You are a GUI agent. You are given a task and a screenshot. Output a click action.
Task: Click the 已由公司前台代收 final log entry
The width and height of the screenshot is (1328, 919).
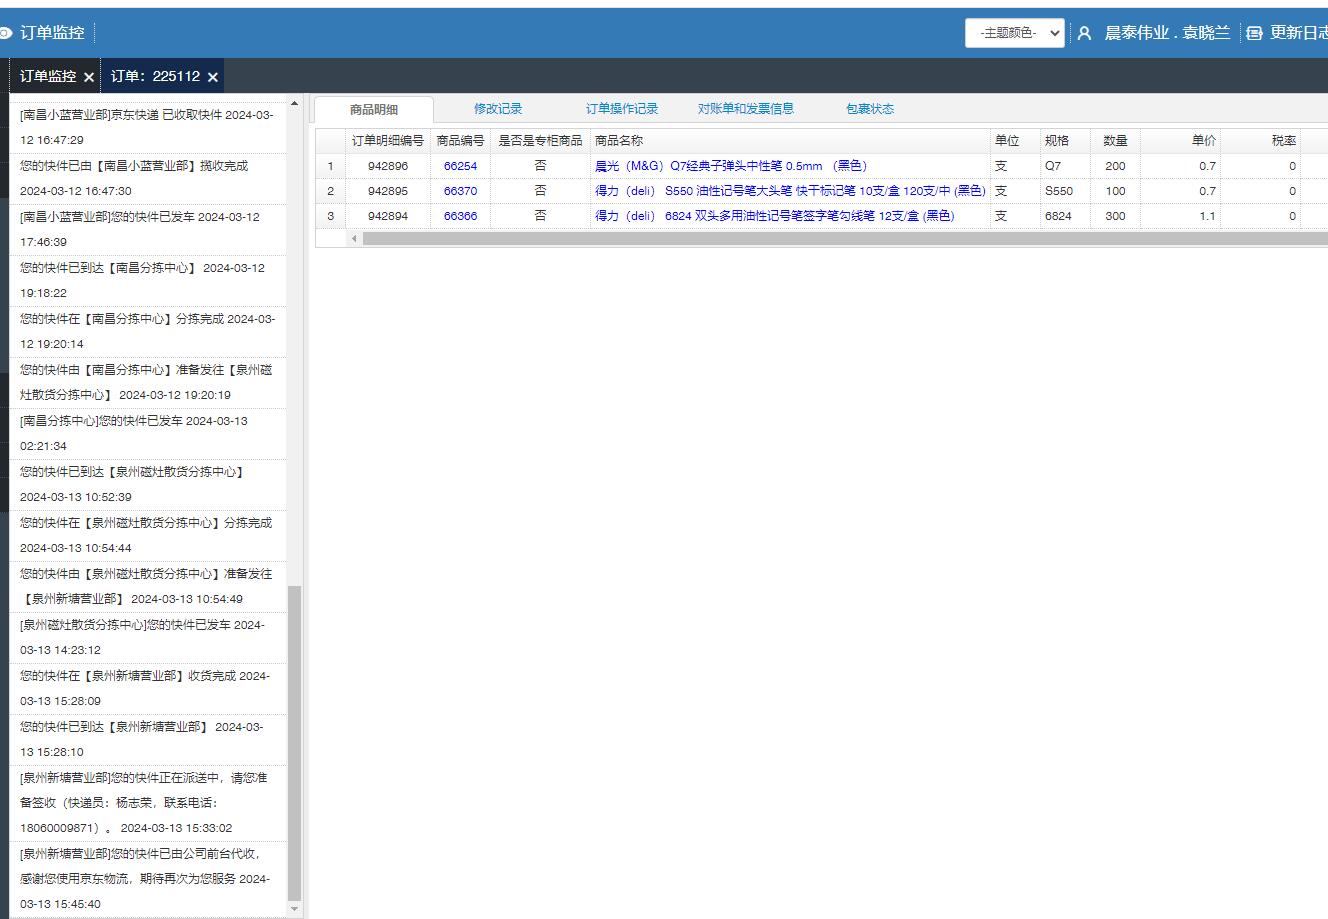point(148,879)
